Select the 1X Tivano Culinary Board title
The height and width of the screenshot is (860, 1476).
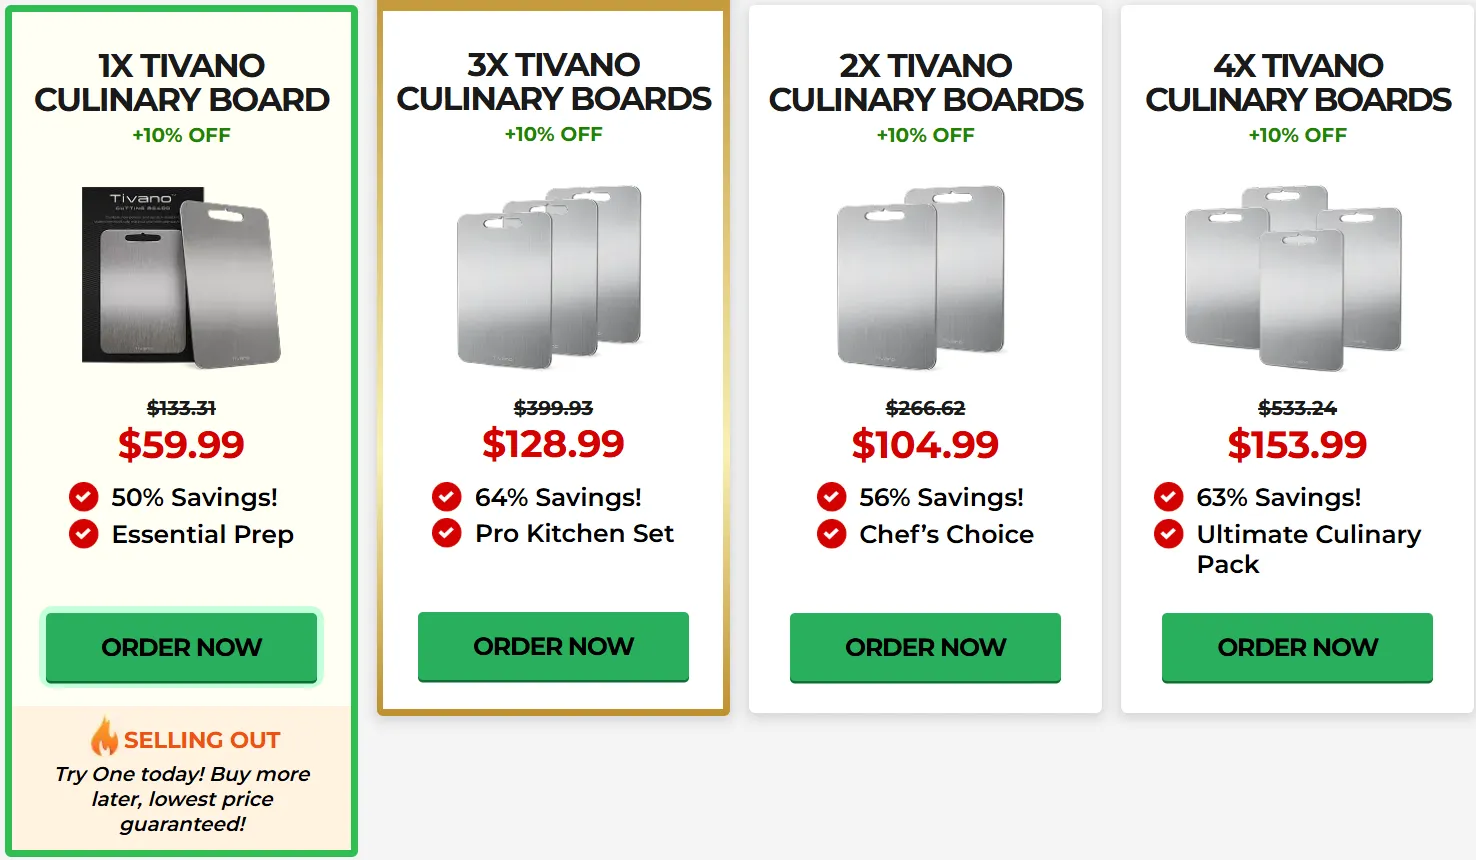182,83
